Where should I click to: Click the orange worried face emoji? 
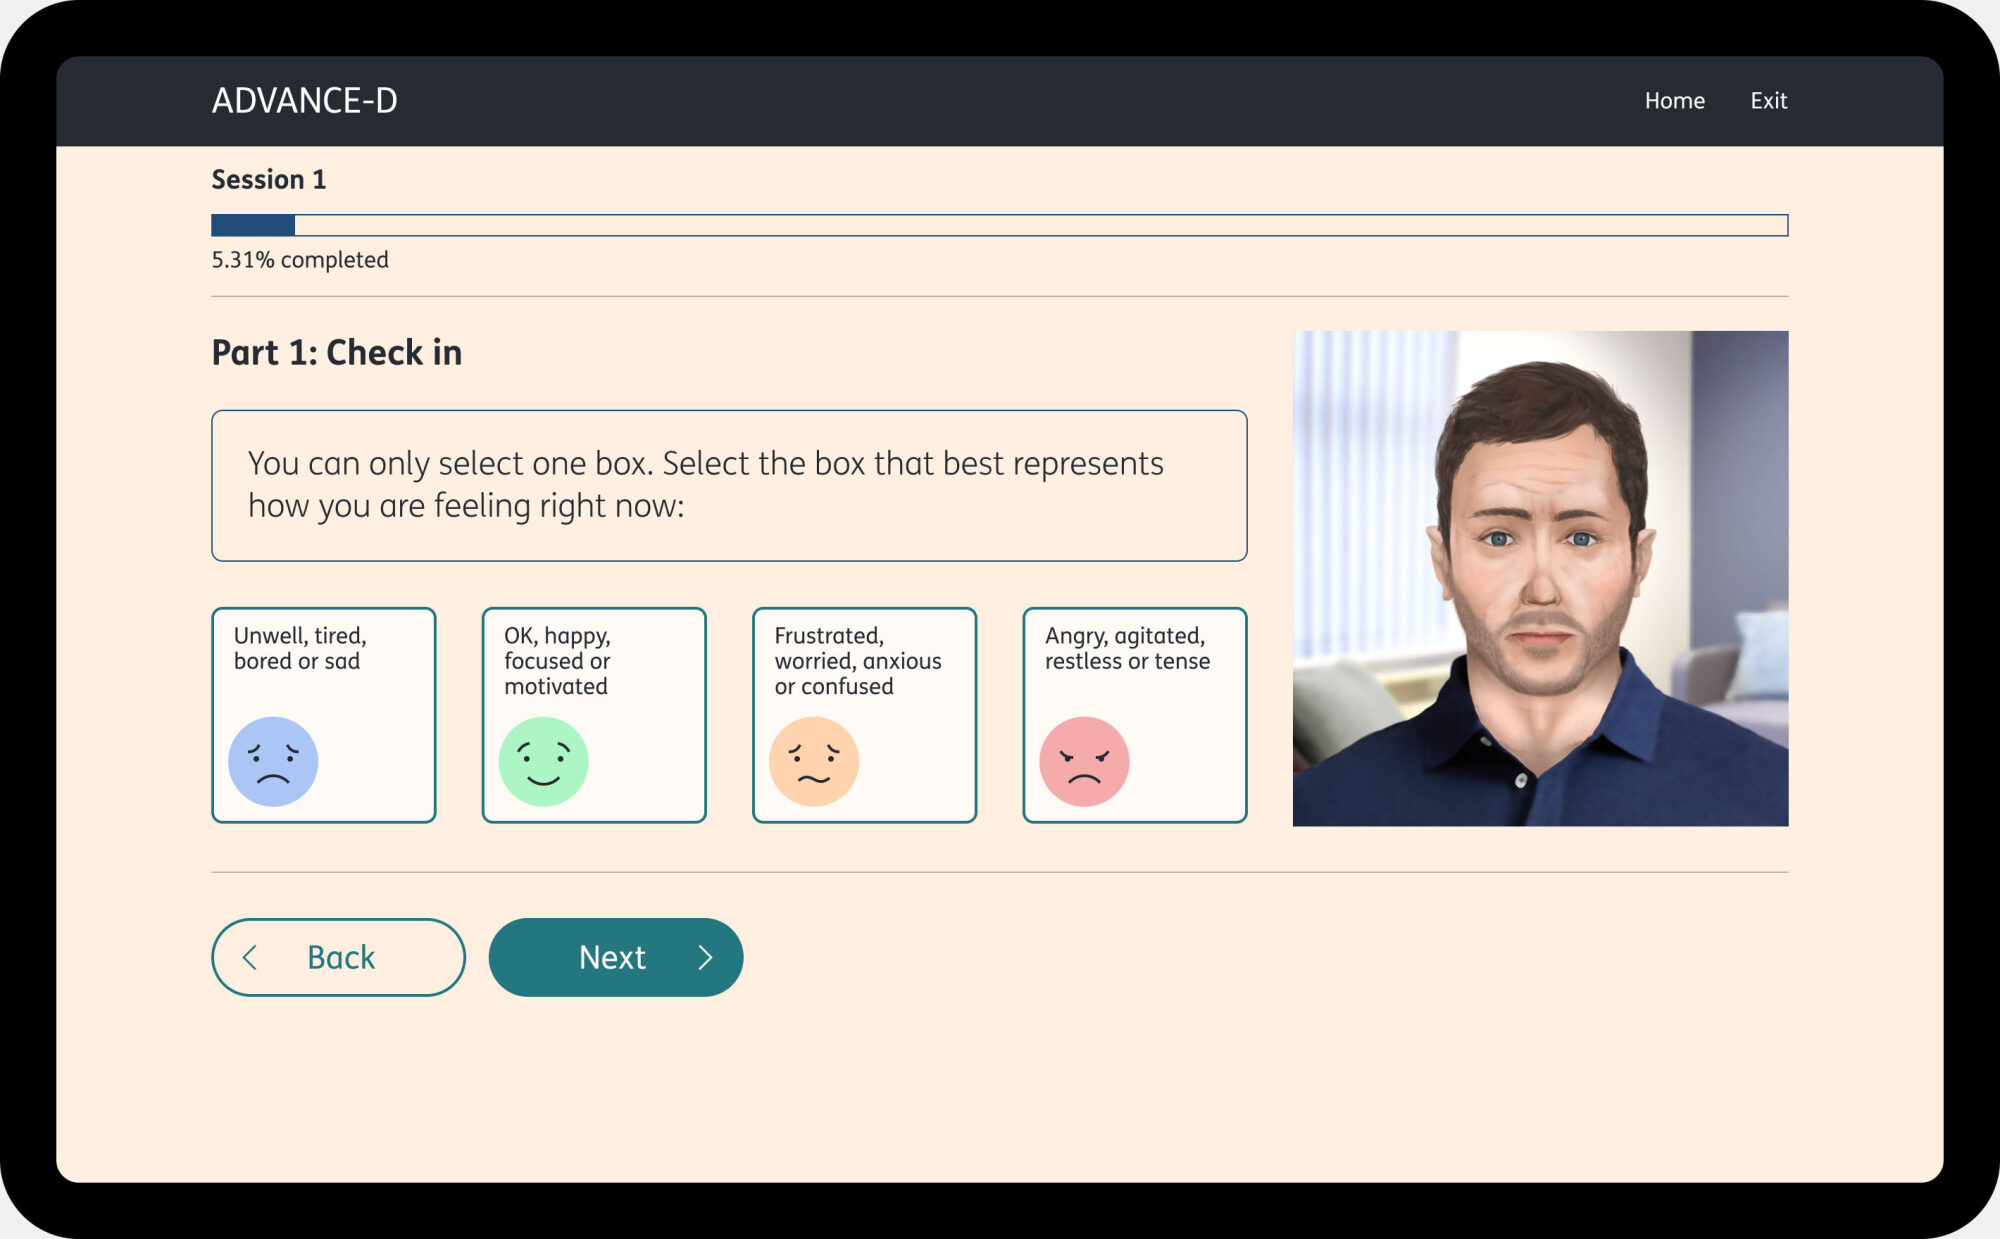[814, 761]
